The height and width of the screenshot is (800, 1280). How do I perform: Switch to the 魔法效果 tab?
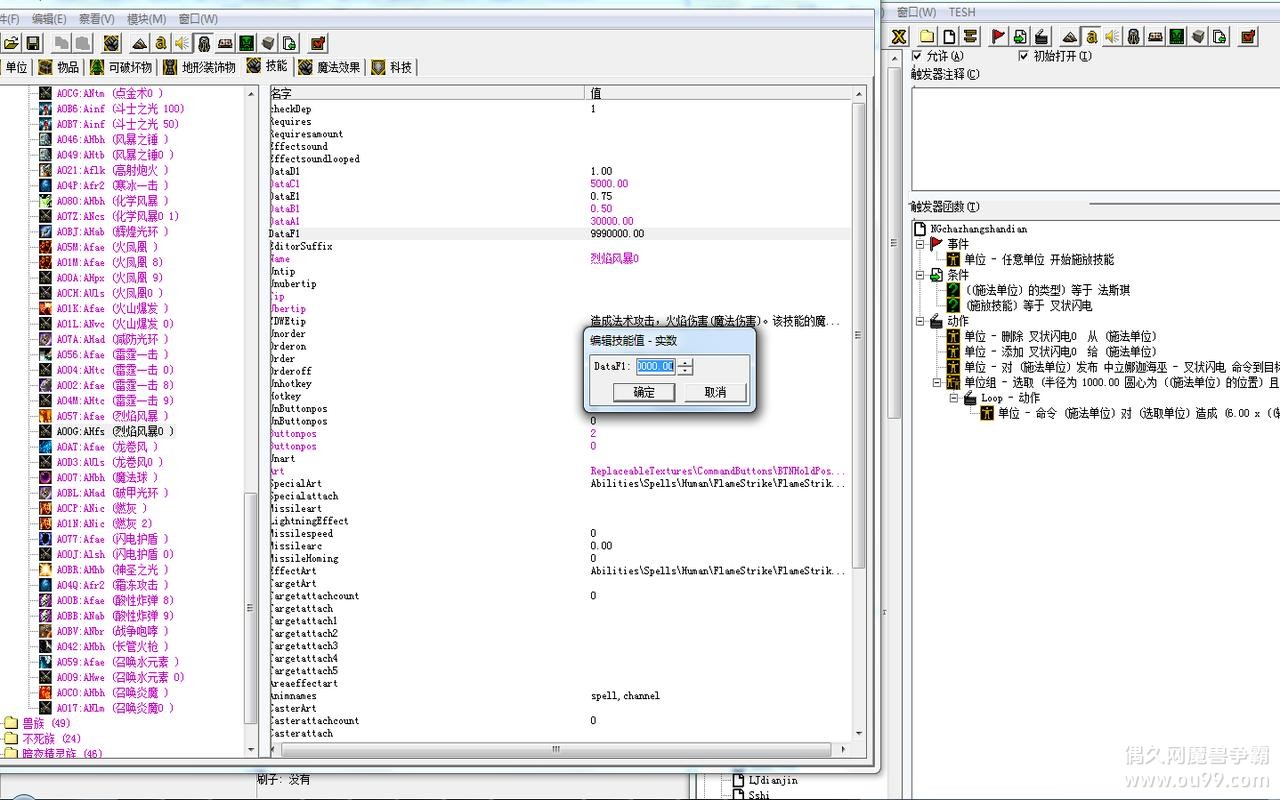click(x=329, y=67)
